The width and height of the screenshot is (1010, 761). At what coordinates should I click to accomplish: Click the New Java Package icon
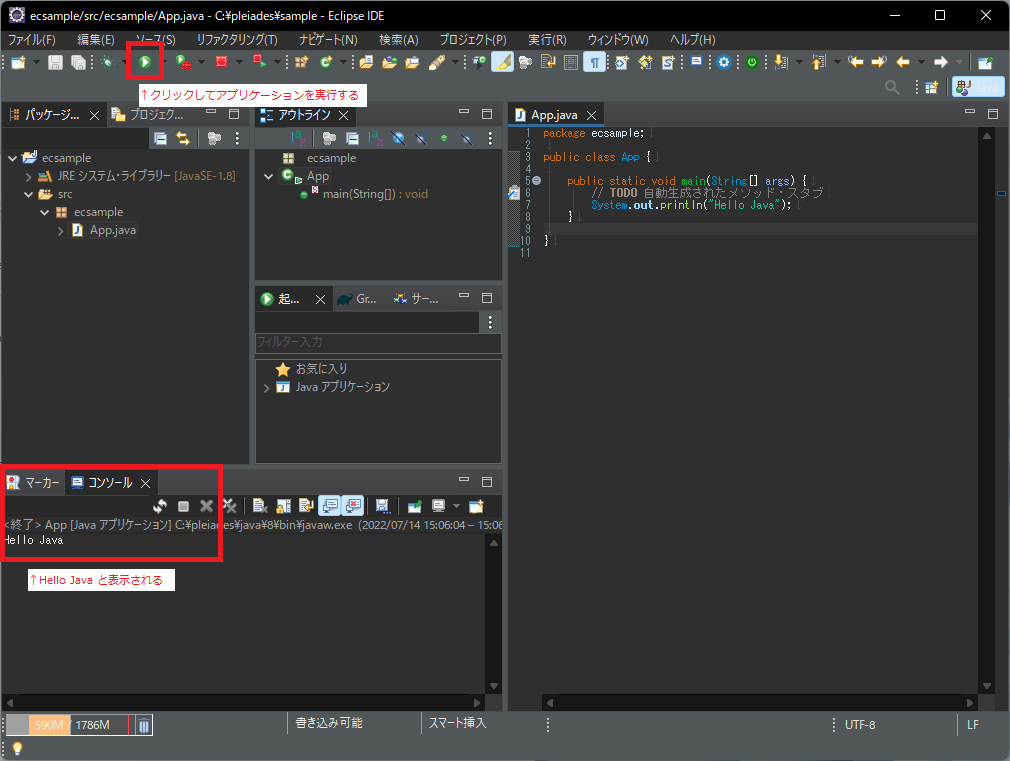[301, 63]
